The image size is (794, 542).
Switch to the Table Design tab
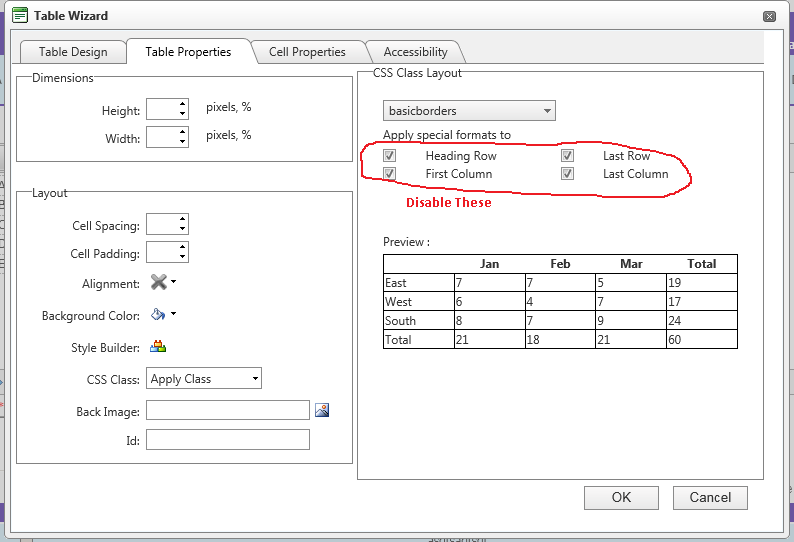coord(73,52)
